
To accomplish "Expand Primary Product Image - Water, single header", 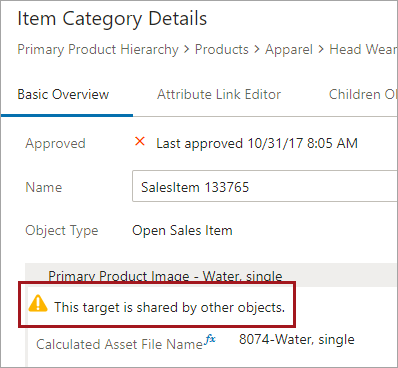I will (211, 276).
